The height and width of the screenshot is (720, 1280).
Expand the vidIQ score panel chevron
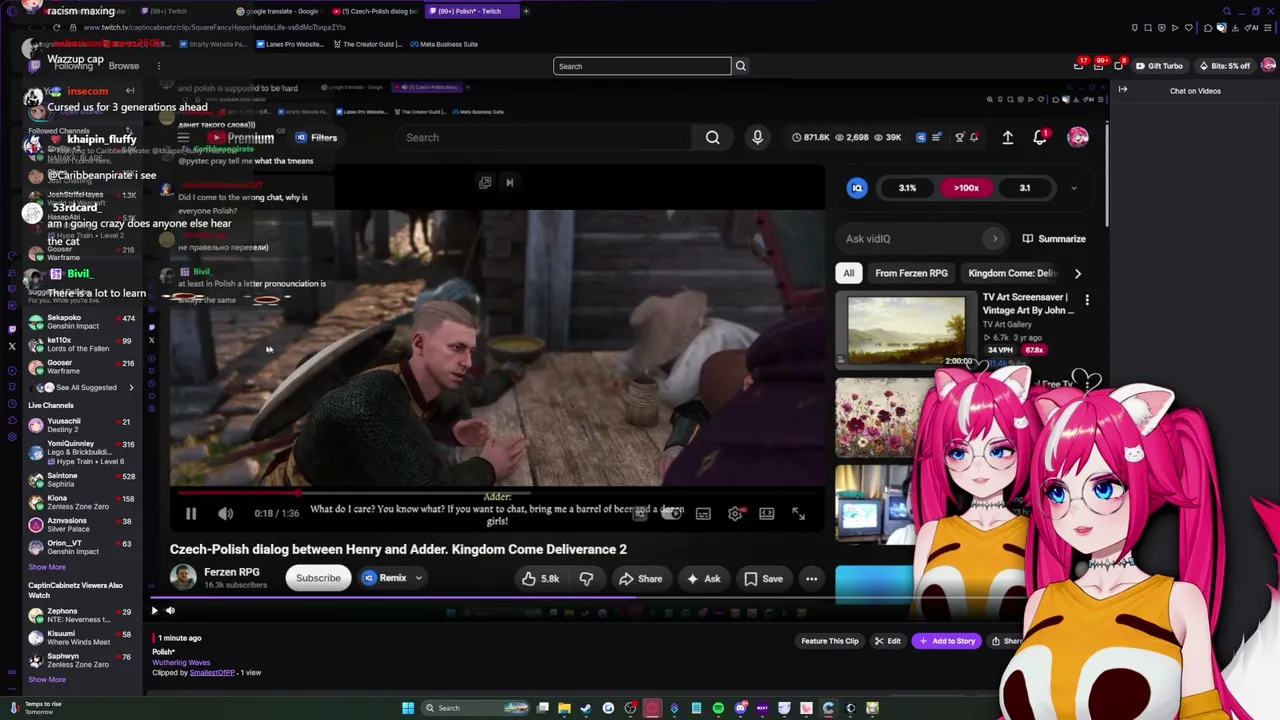(1074, 188)
